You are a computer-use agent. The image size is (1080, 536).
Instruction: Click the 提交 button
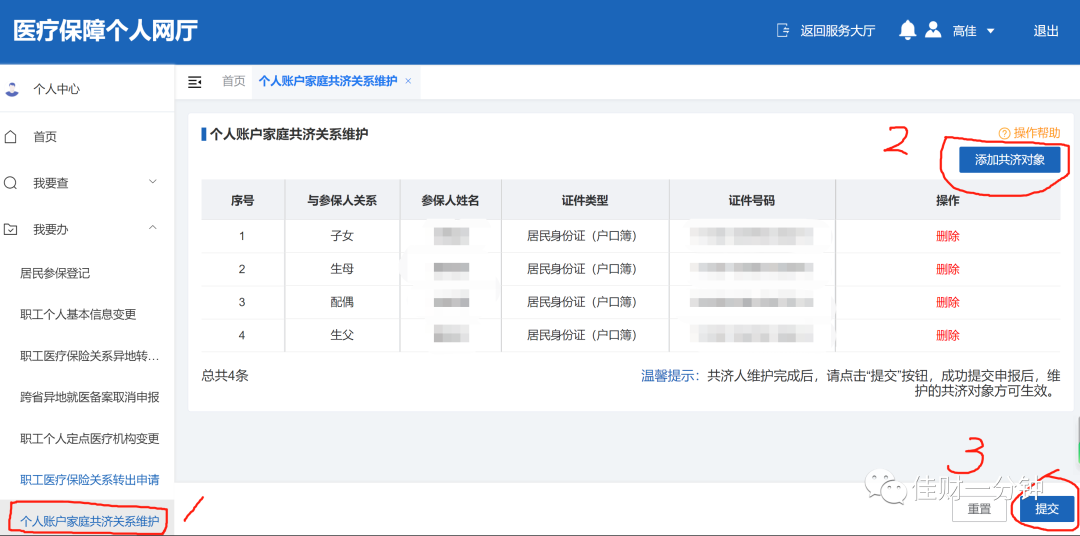(x=1048, y=509)
